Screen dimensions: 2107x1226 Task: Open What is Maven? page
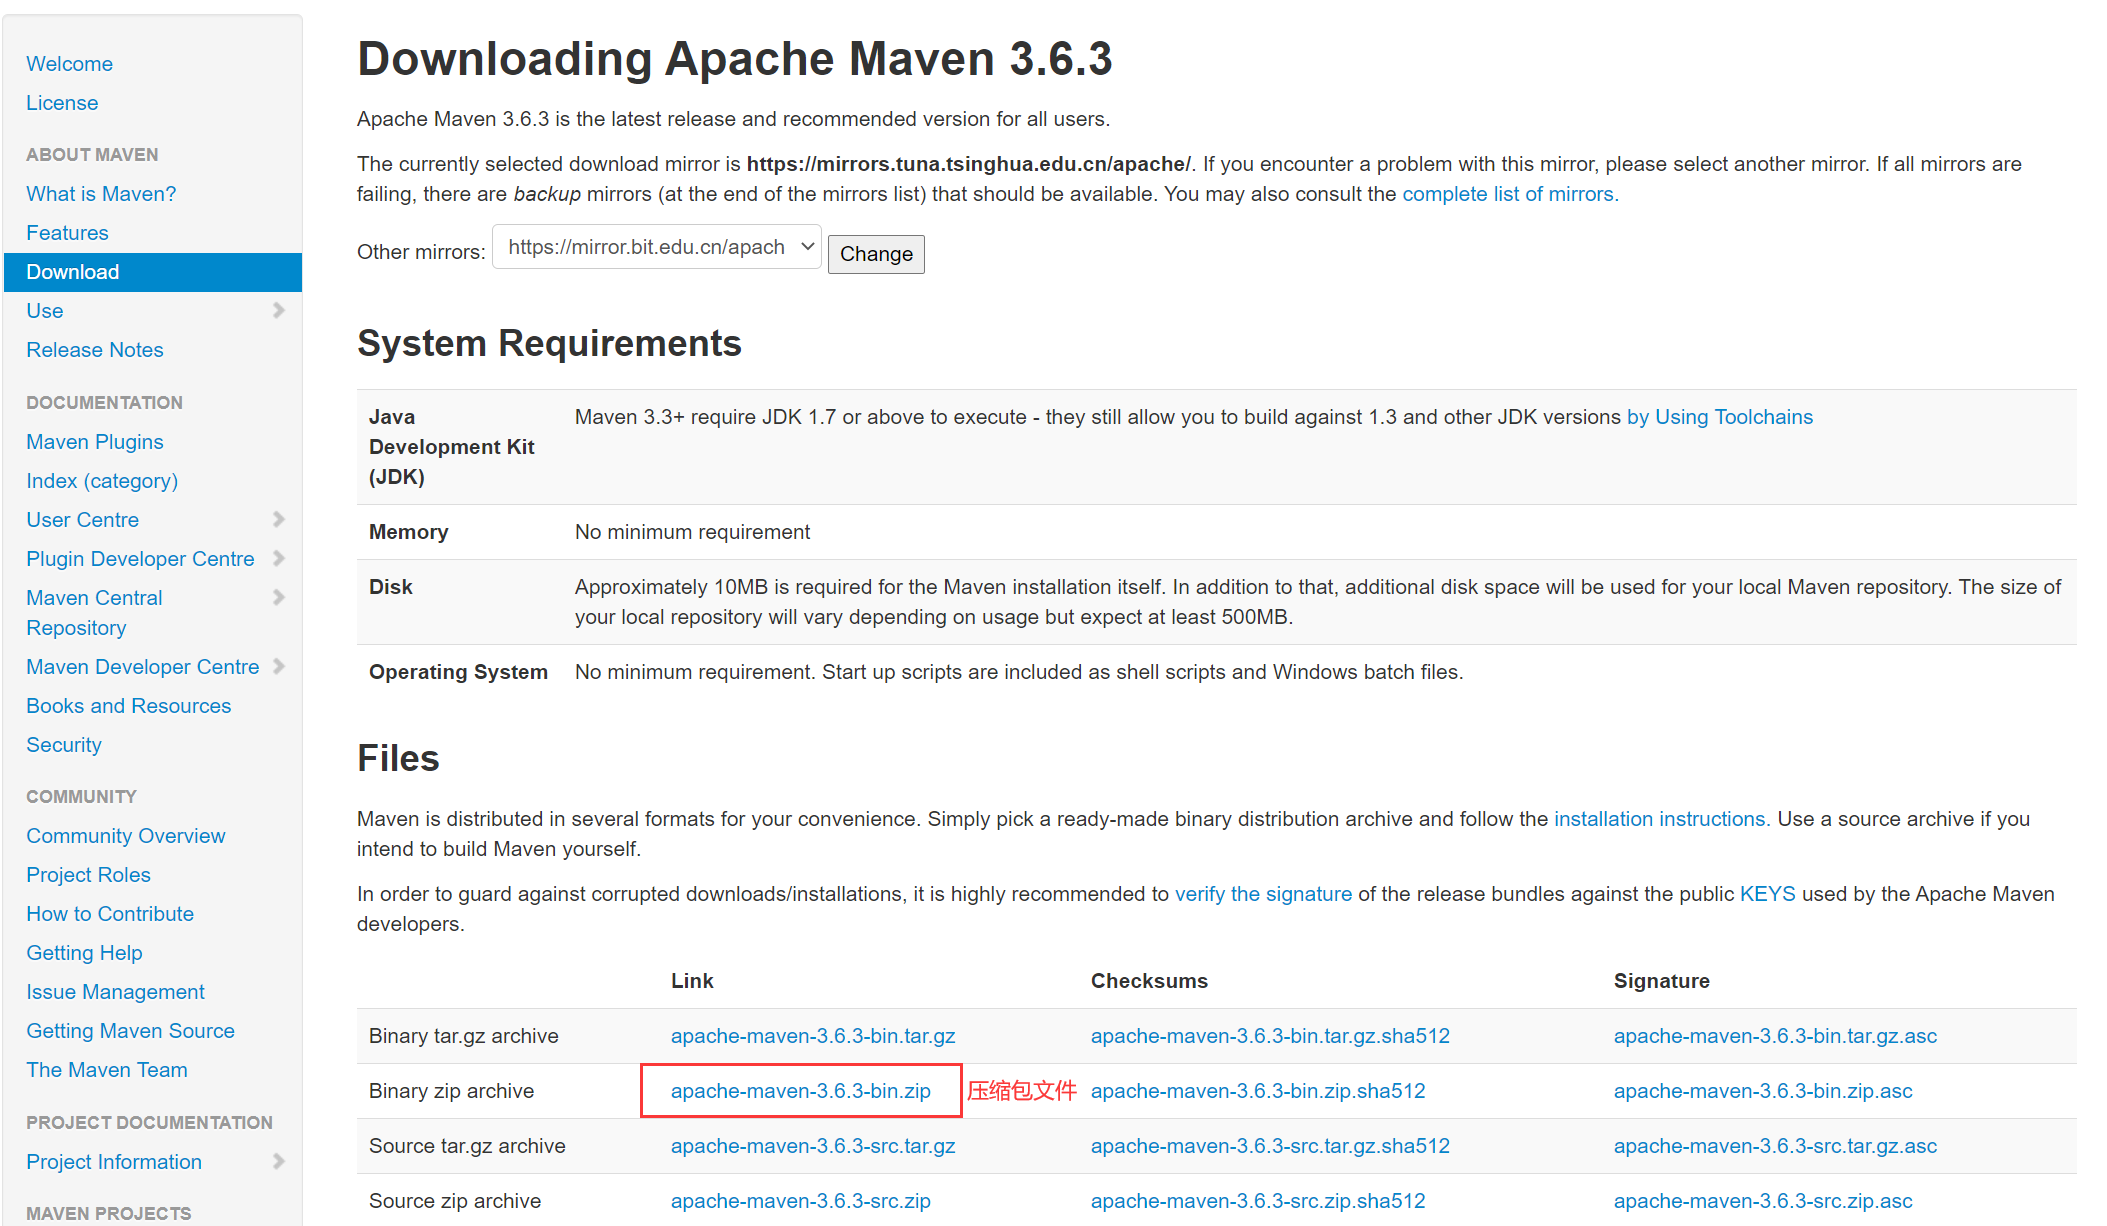coord(101,194)
